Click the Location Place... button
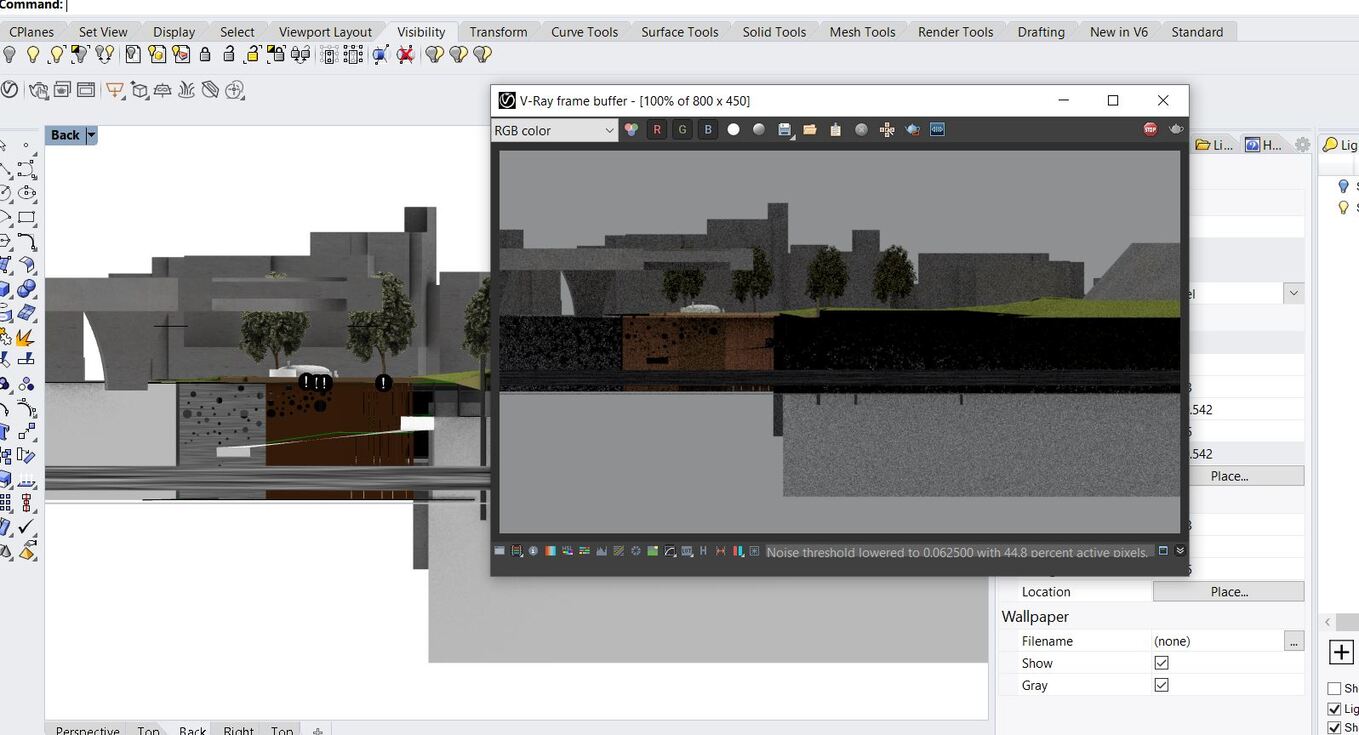 pos(1228,592)
